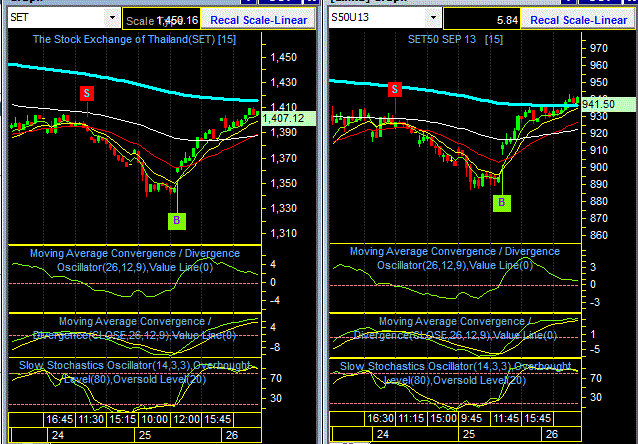Screen dimensions: 638x444
Task: Select date 25 on the SET50 date axis
Action: click(469, 434)
